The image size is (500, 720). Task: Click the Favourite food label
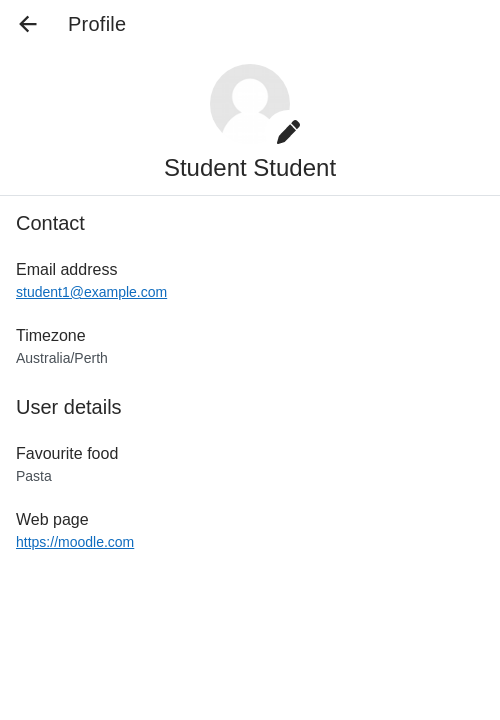[67, 454]
